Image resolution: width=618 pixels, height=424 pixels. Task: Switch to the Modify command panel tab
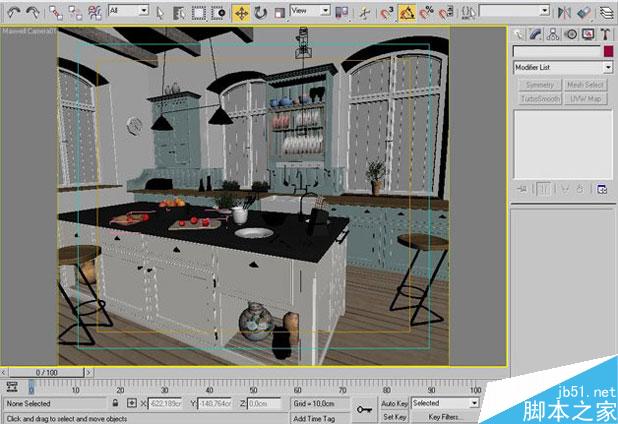536,35
